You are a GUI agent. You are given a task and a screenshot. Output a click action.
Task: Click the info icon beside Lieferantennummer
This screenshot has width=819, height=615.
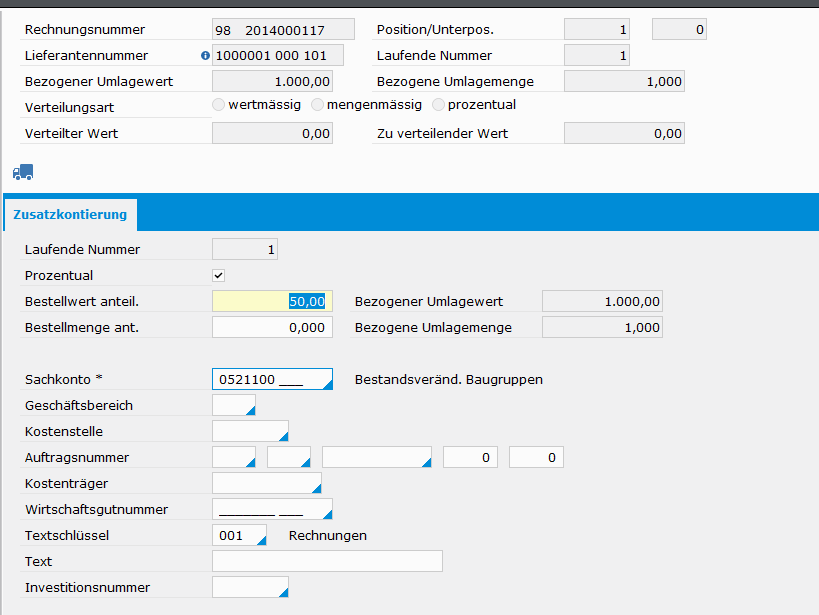point(205,55)
